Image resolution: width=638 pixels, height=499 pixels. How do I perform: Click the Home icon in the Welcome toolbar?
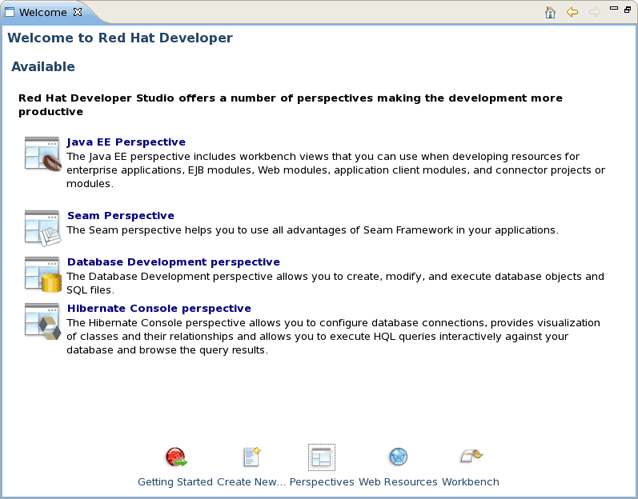pos(550,13)
